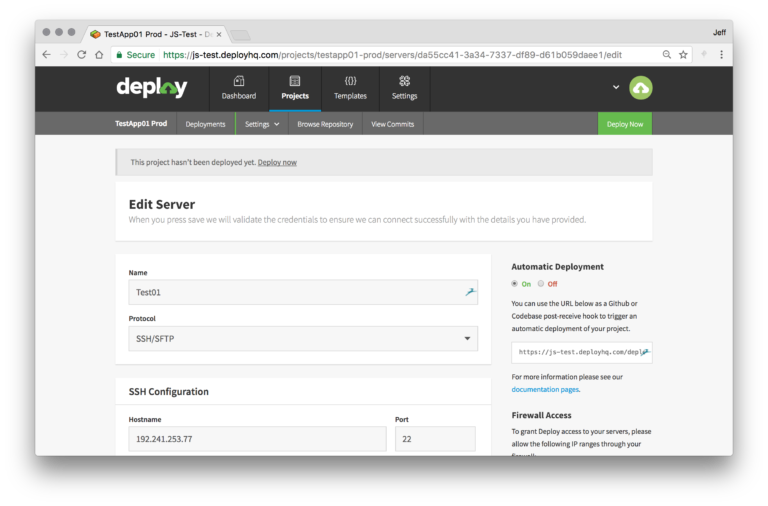768x506 pixels.
Task: Click the Hostname input field
Action: click(258, 439)
